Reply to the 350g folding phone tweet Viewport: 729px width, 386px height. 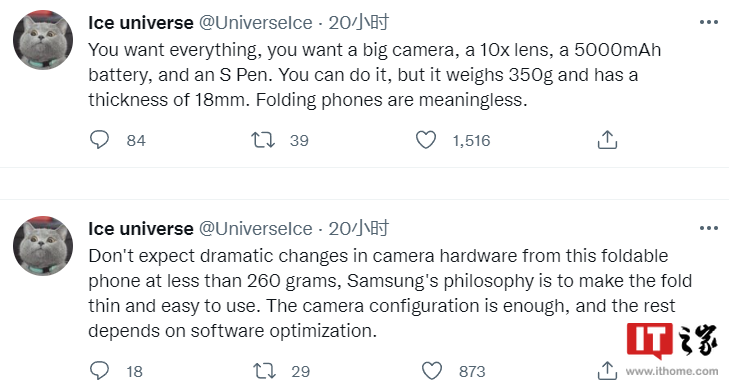(x=99, y=140)
